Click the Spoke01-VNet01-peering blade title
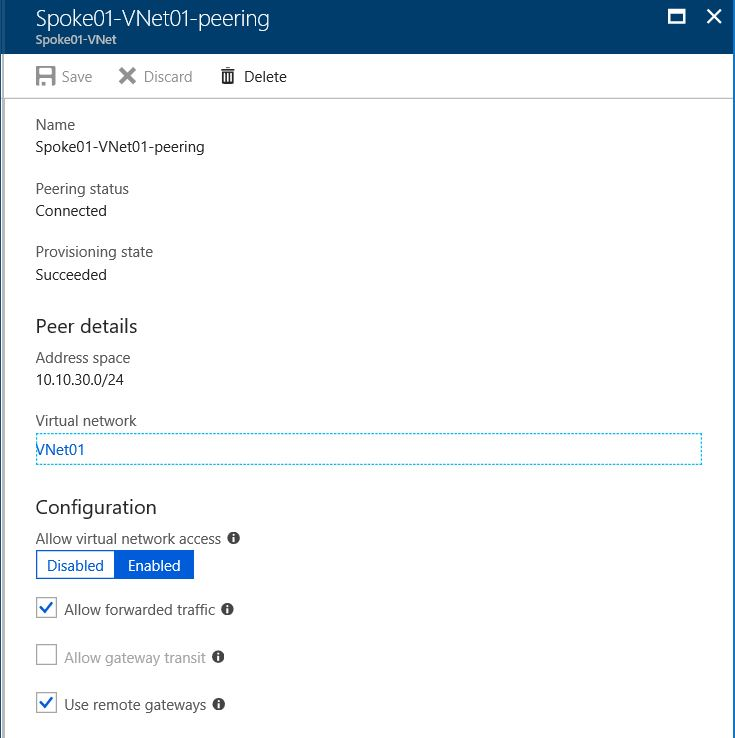Viewport: 735px width, 738px height. coord(152,18)
